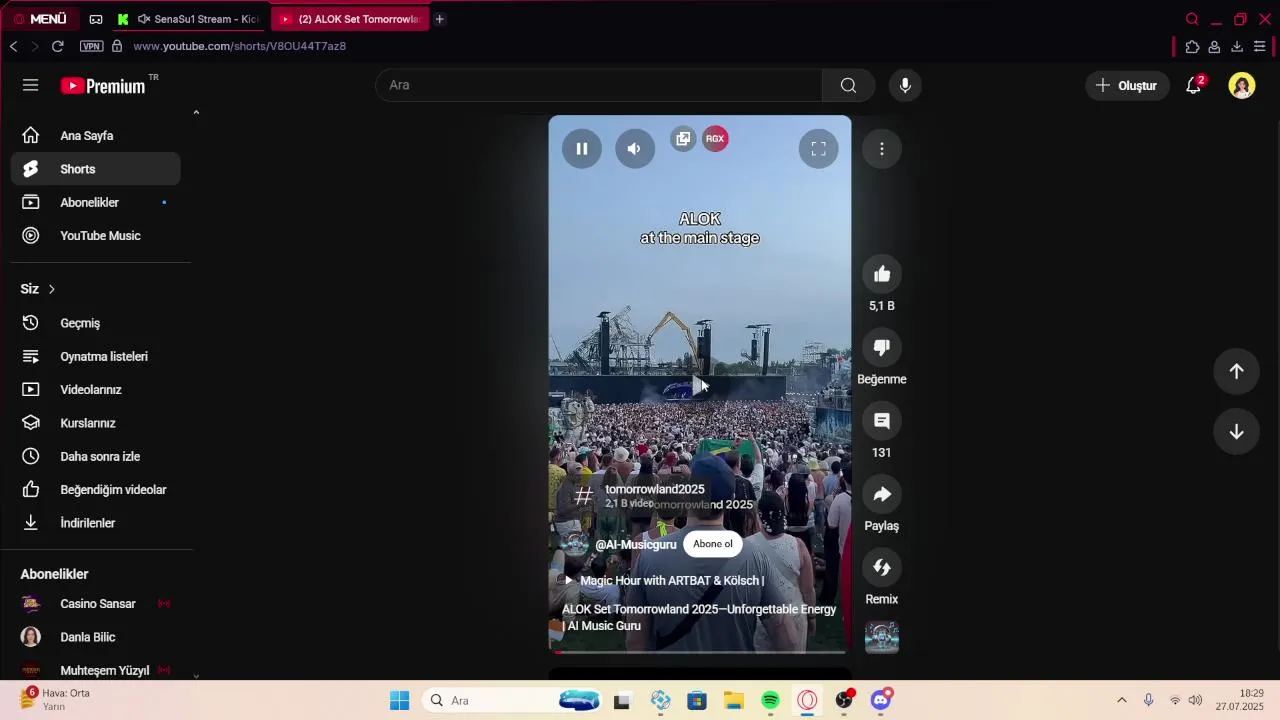Start voice search with microphone icon
1280x720 pixels.
[x=905, y=85]
